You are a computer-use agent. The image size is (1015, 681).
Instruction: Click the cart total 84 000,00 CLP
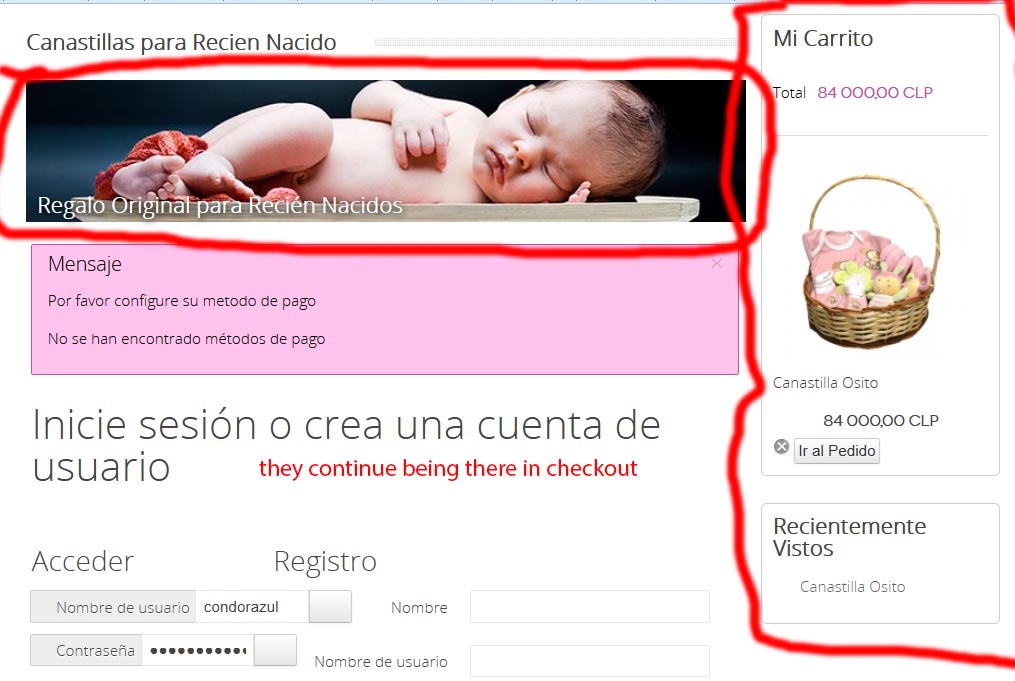875,93
